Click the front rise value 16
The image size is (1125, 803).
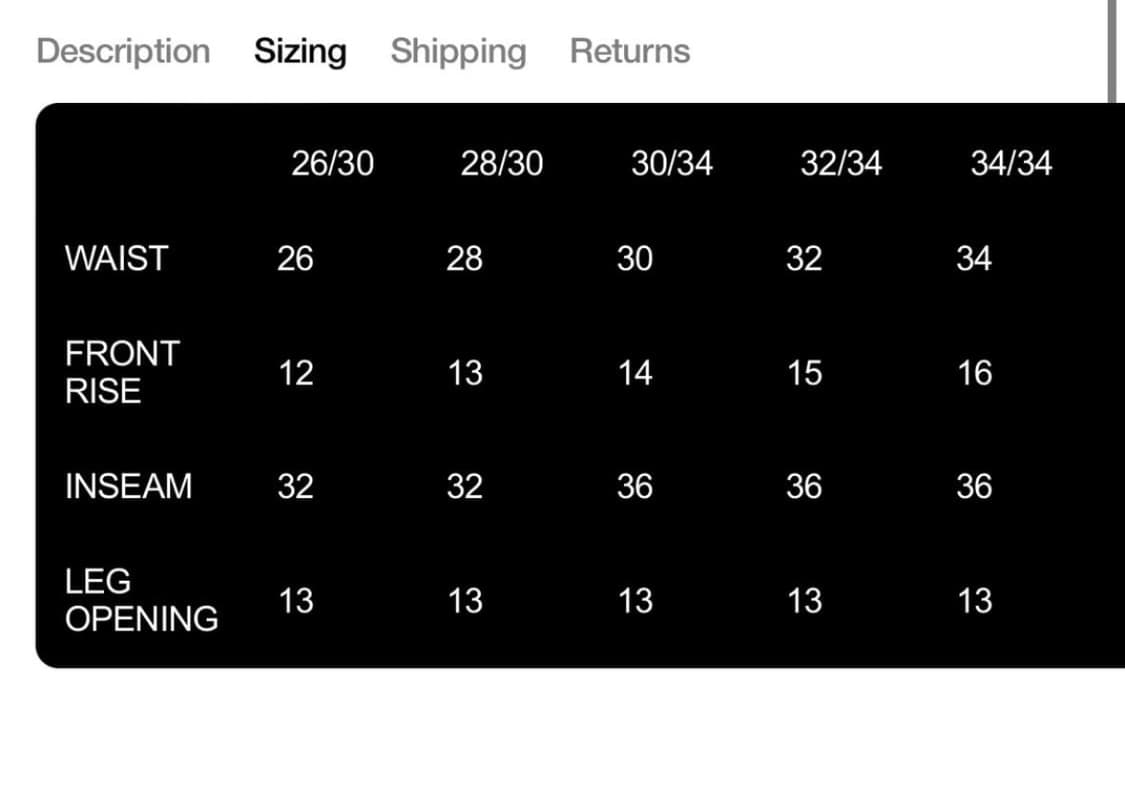coord(974,373)
